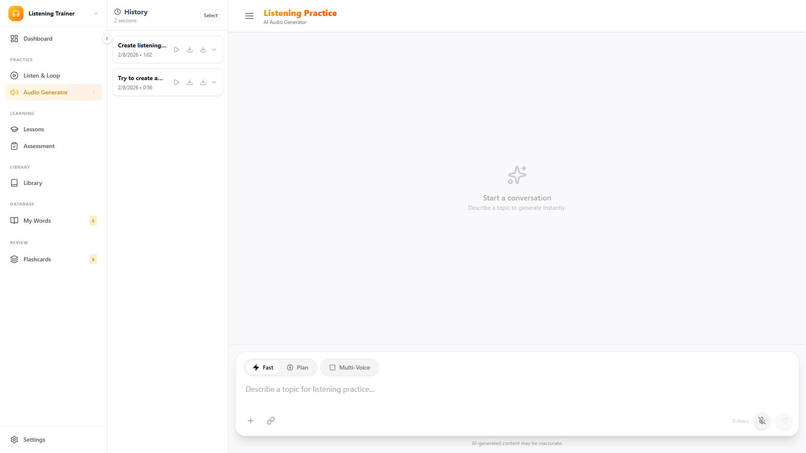This screenshot has height=453, width=806.
Task: Click the Lessons graduation cap icon
Action: (x=14, y=130)
